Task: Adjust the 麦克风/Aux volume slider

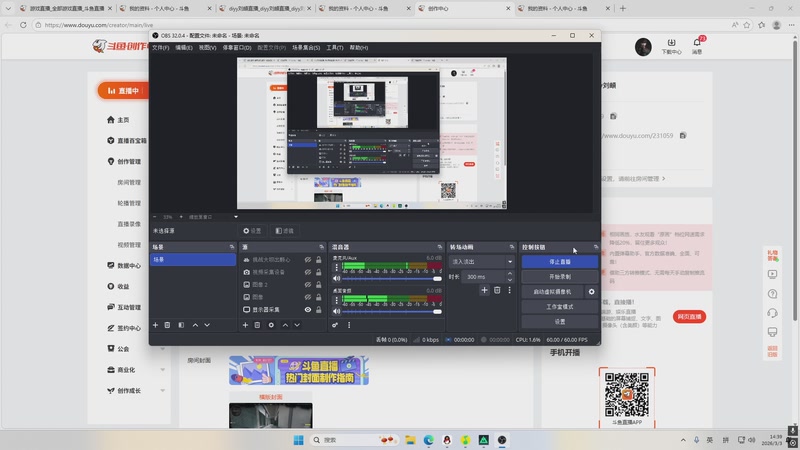Action: pos(392,279)
